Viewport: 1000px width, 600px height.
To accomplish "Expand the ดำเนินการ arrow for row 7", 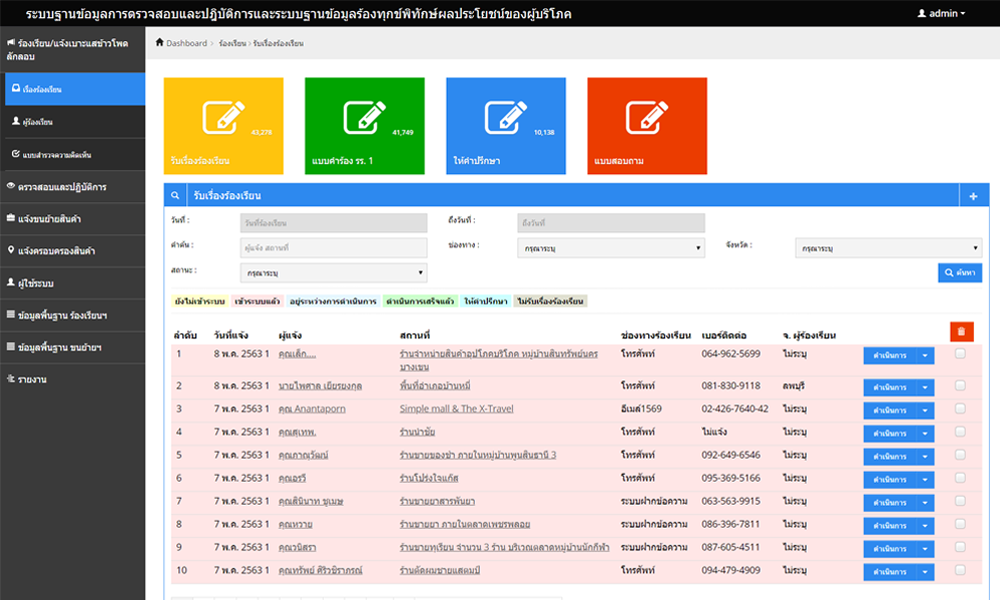I will pyautogui.click(x=925, y=503).
